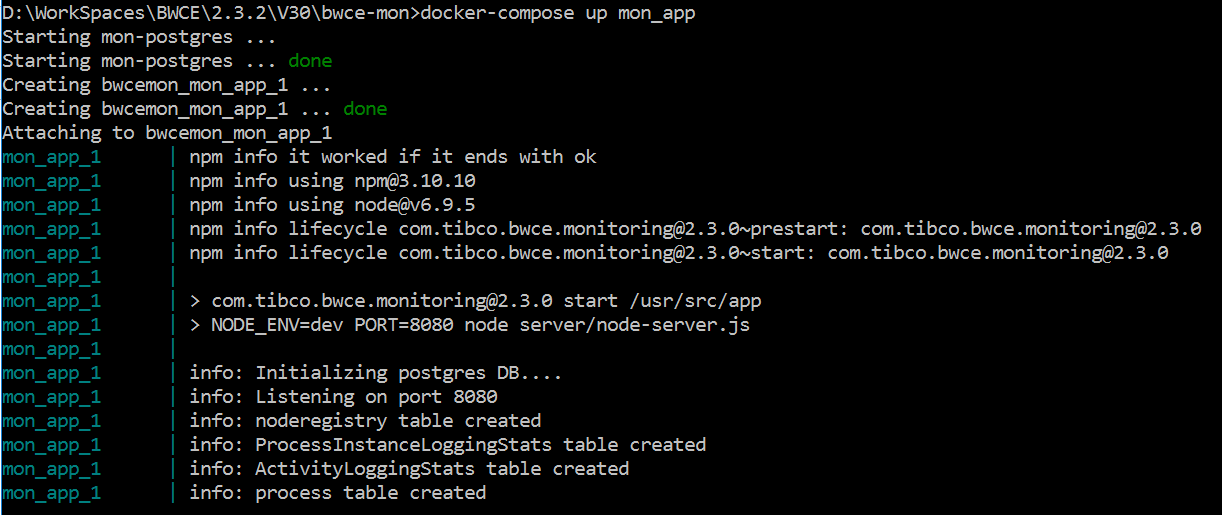Click the monitoring@2.3.0~start lifecycle line
Viewport: 1222px width, 515px height.
[x=678, y=253]
